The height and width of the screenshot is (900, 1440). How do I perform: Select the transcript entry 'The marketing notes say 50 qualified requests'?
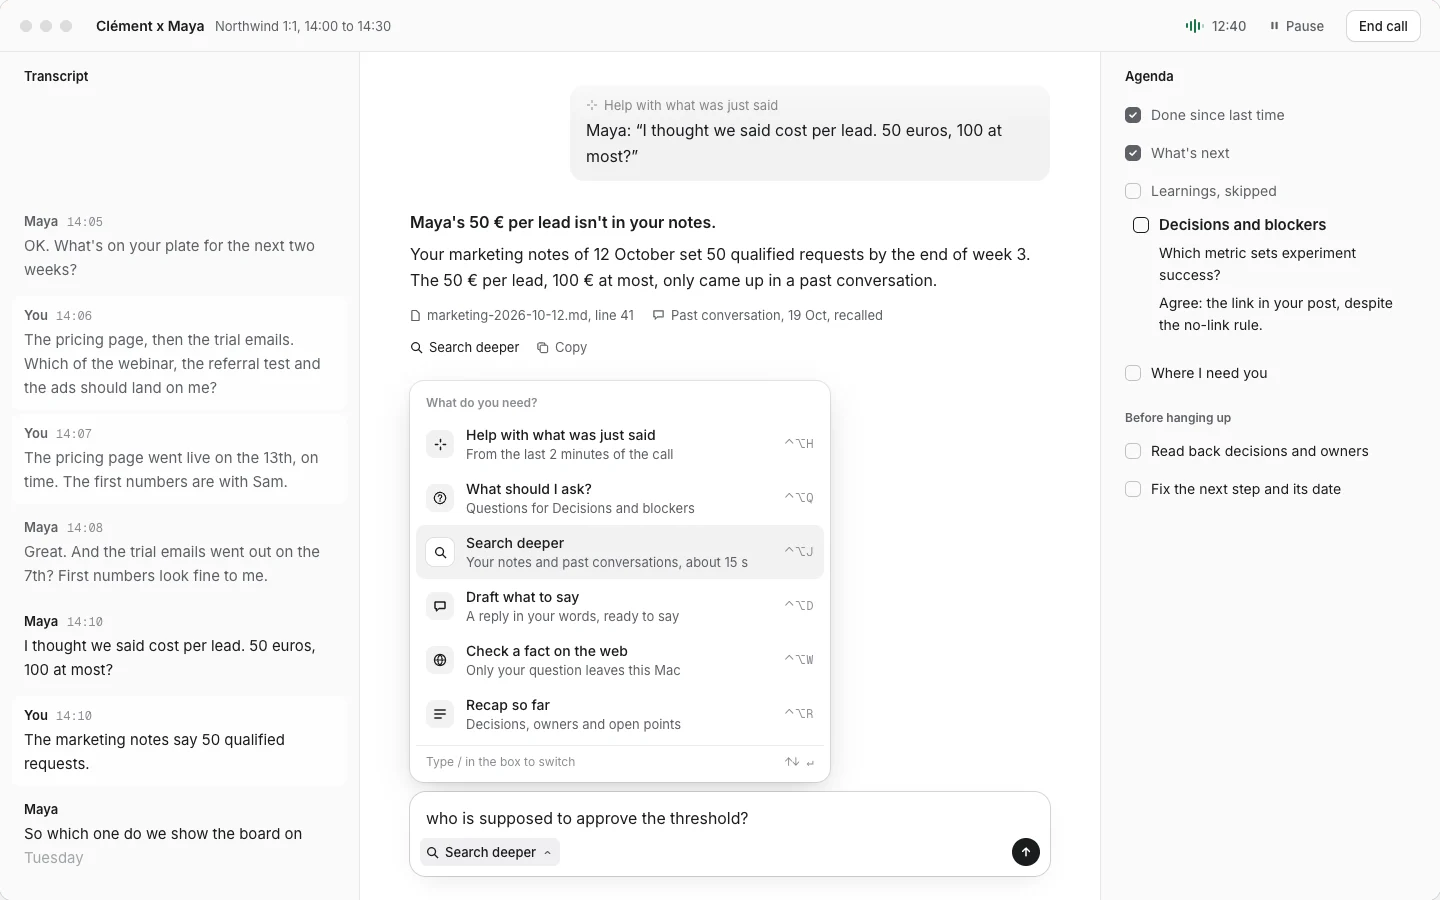(x=180, y=740)
